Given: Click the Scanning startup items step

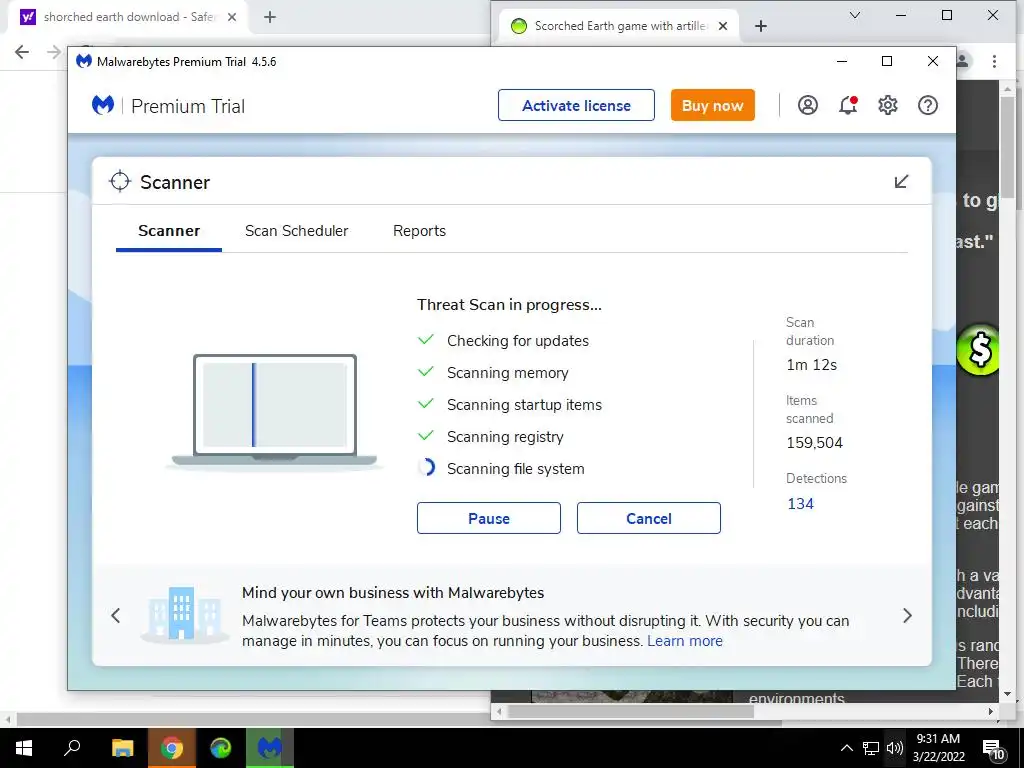Looking at the screenshot, I should [524, 405].
